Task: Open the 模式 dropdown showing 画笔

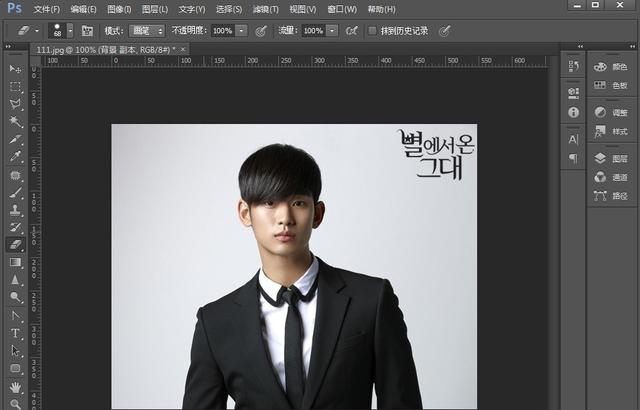Action: click(x=147, y=31)
